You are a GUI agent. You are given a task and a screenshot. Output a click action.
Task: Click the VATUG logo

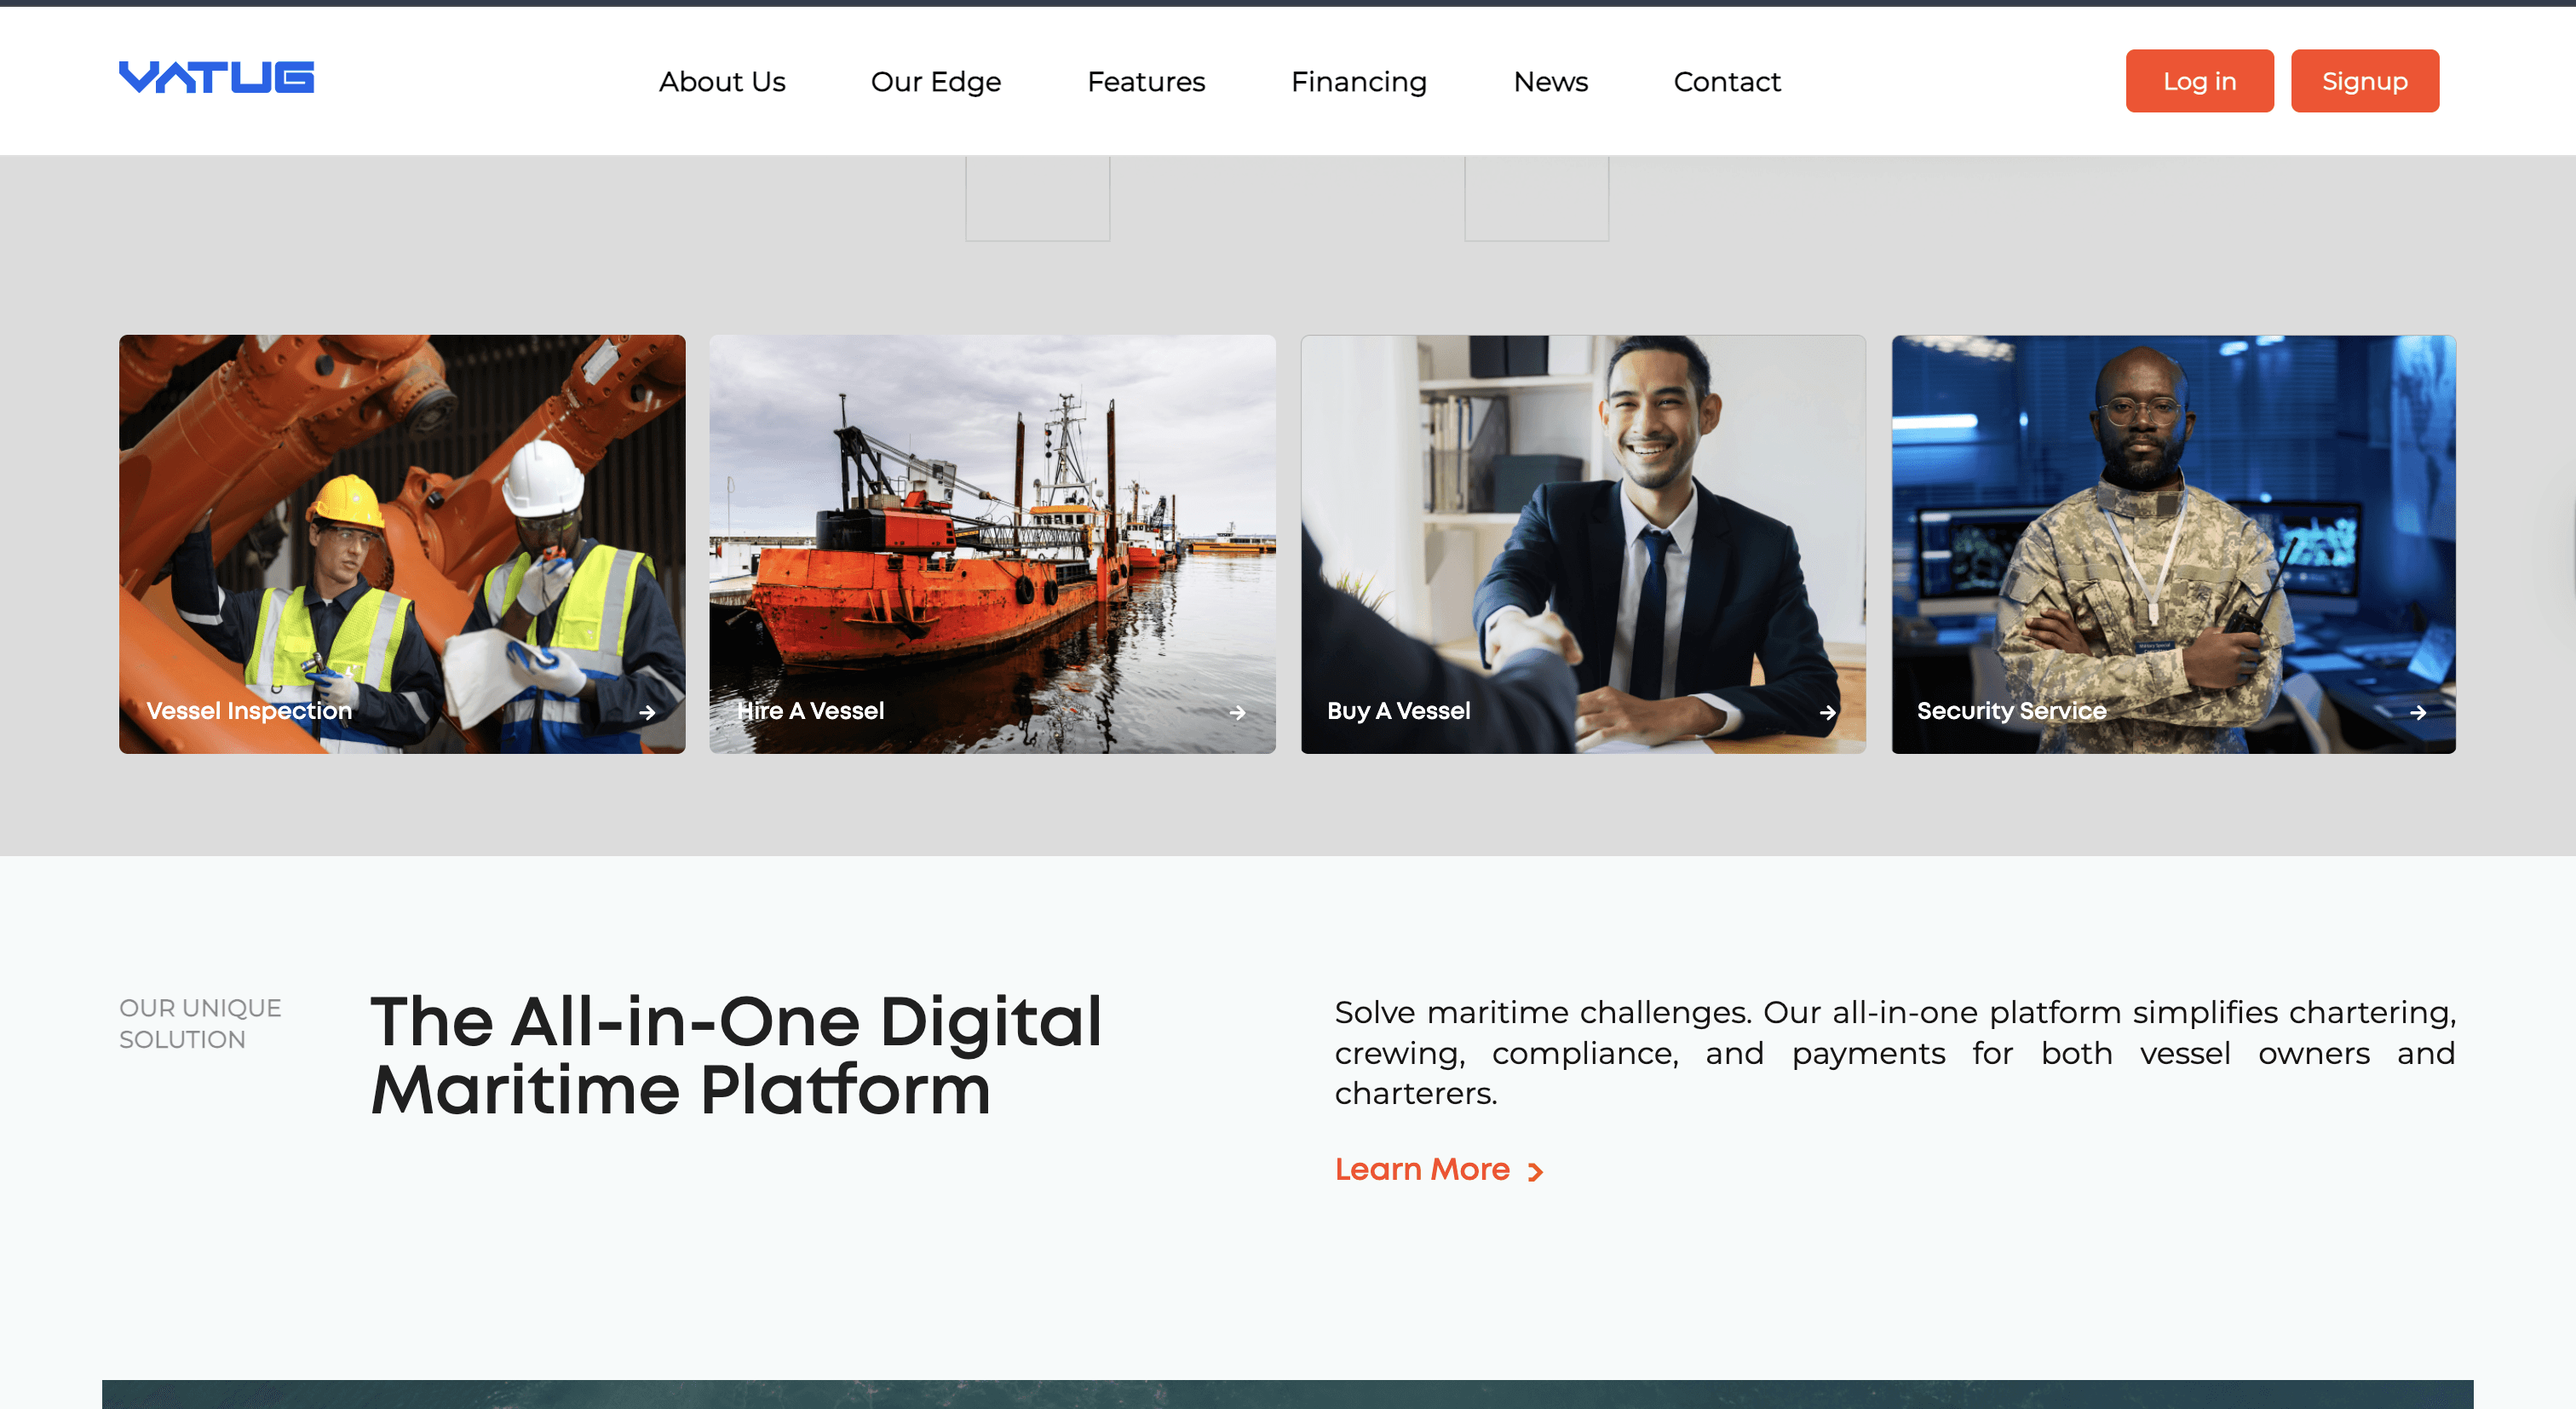click(216, 77)
